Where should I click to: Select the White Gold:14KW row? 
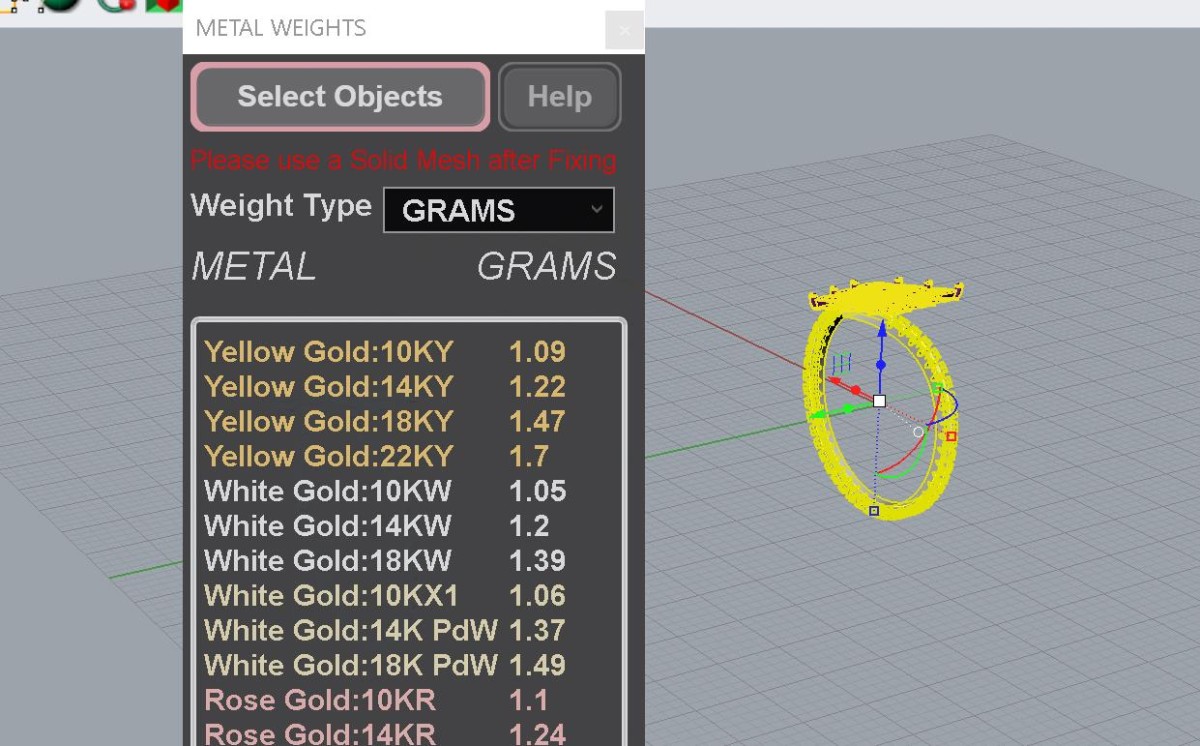click(377, 526)
